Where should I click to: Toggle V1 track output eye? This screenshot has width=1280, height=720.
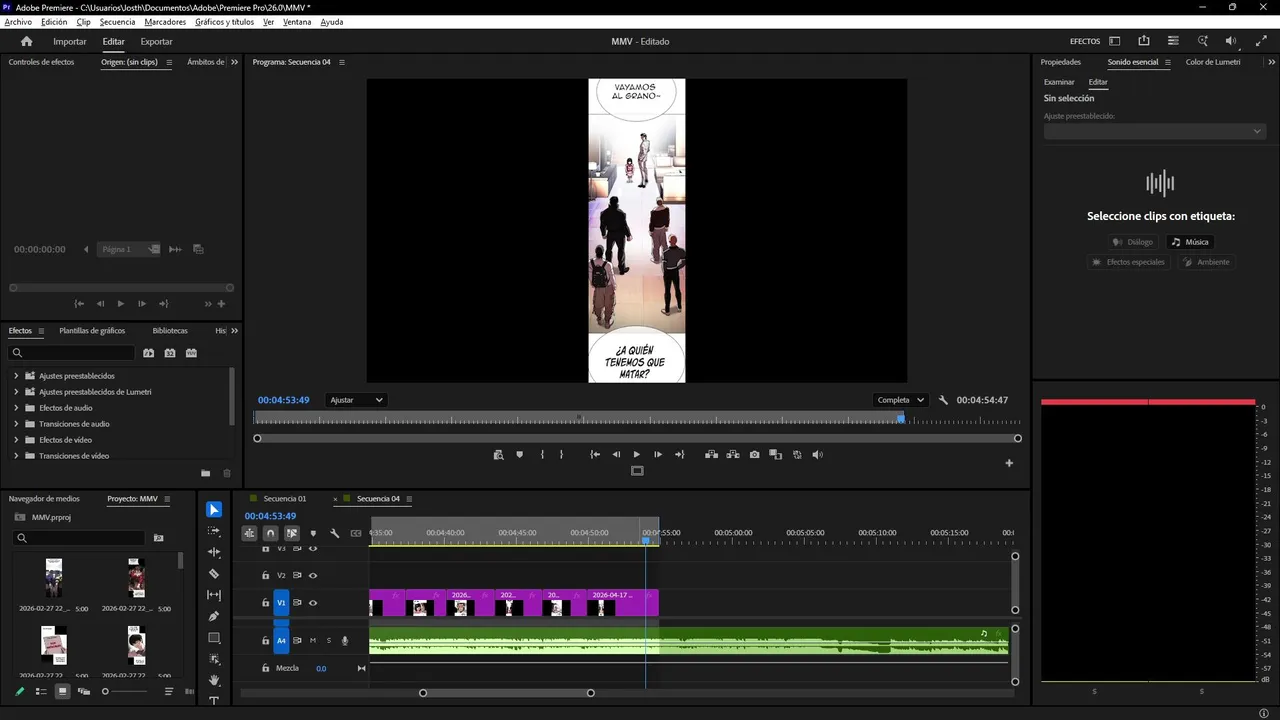313,603
